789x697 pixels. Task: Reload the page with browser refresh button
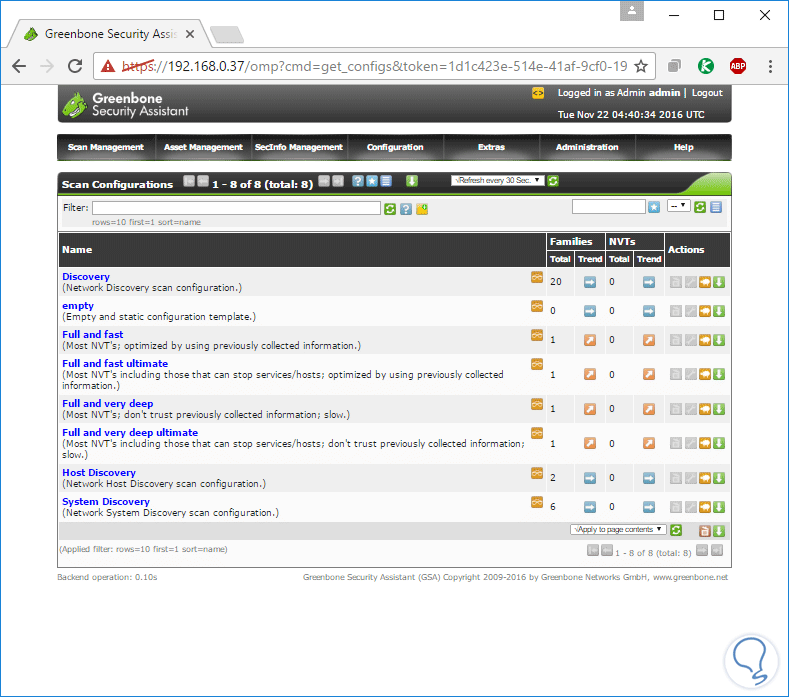pos(75,66)
